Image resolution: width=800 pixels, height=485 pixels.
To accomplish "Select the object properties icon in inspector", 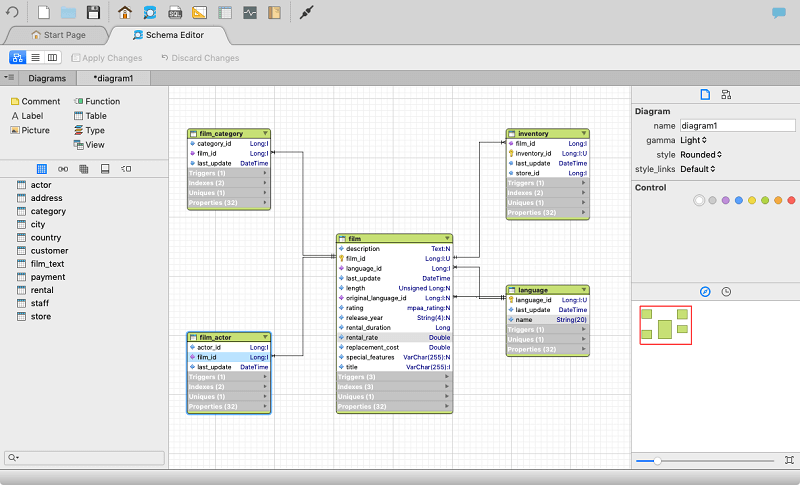I will coord(726,94).
